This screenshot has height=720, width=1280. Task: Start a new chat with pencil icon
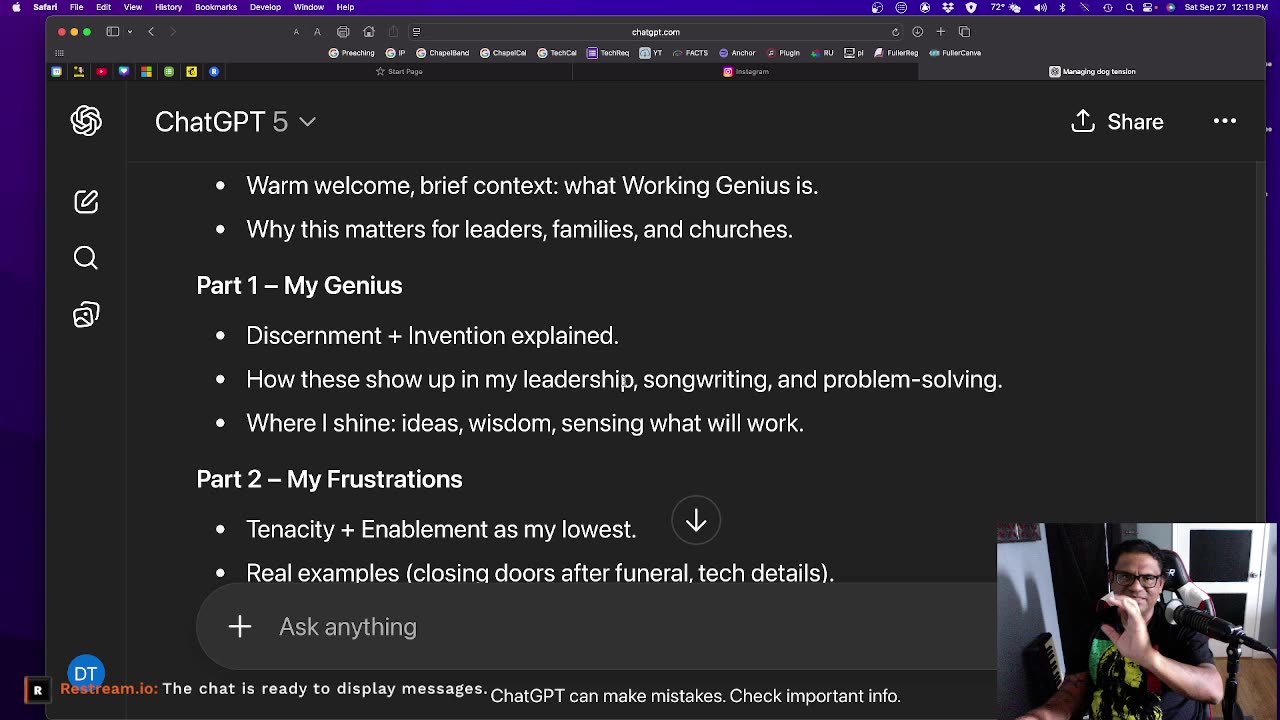pyautogui.click(x=86, y=201)
